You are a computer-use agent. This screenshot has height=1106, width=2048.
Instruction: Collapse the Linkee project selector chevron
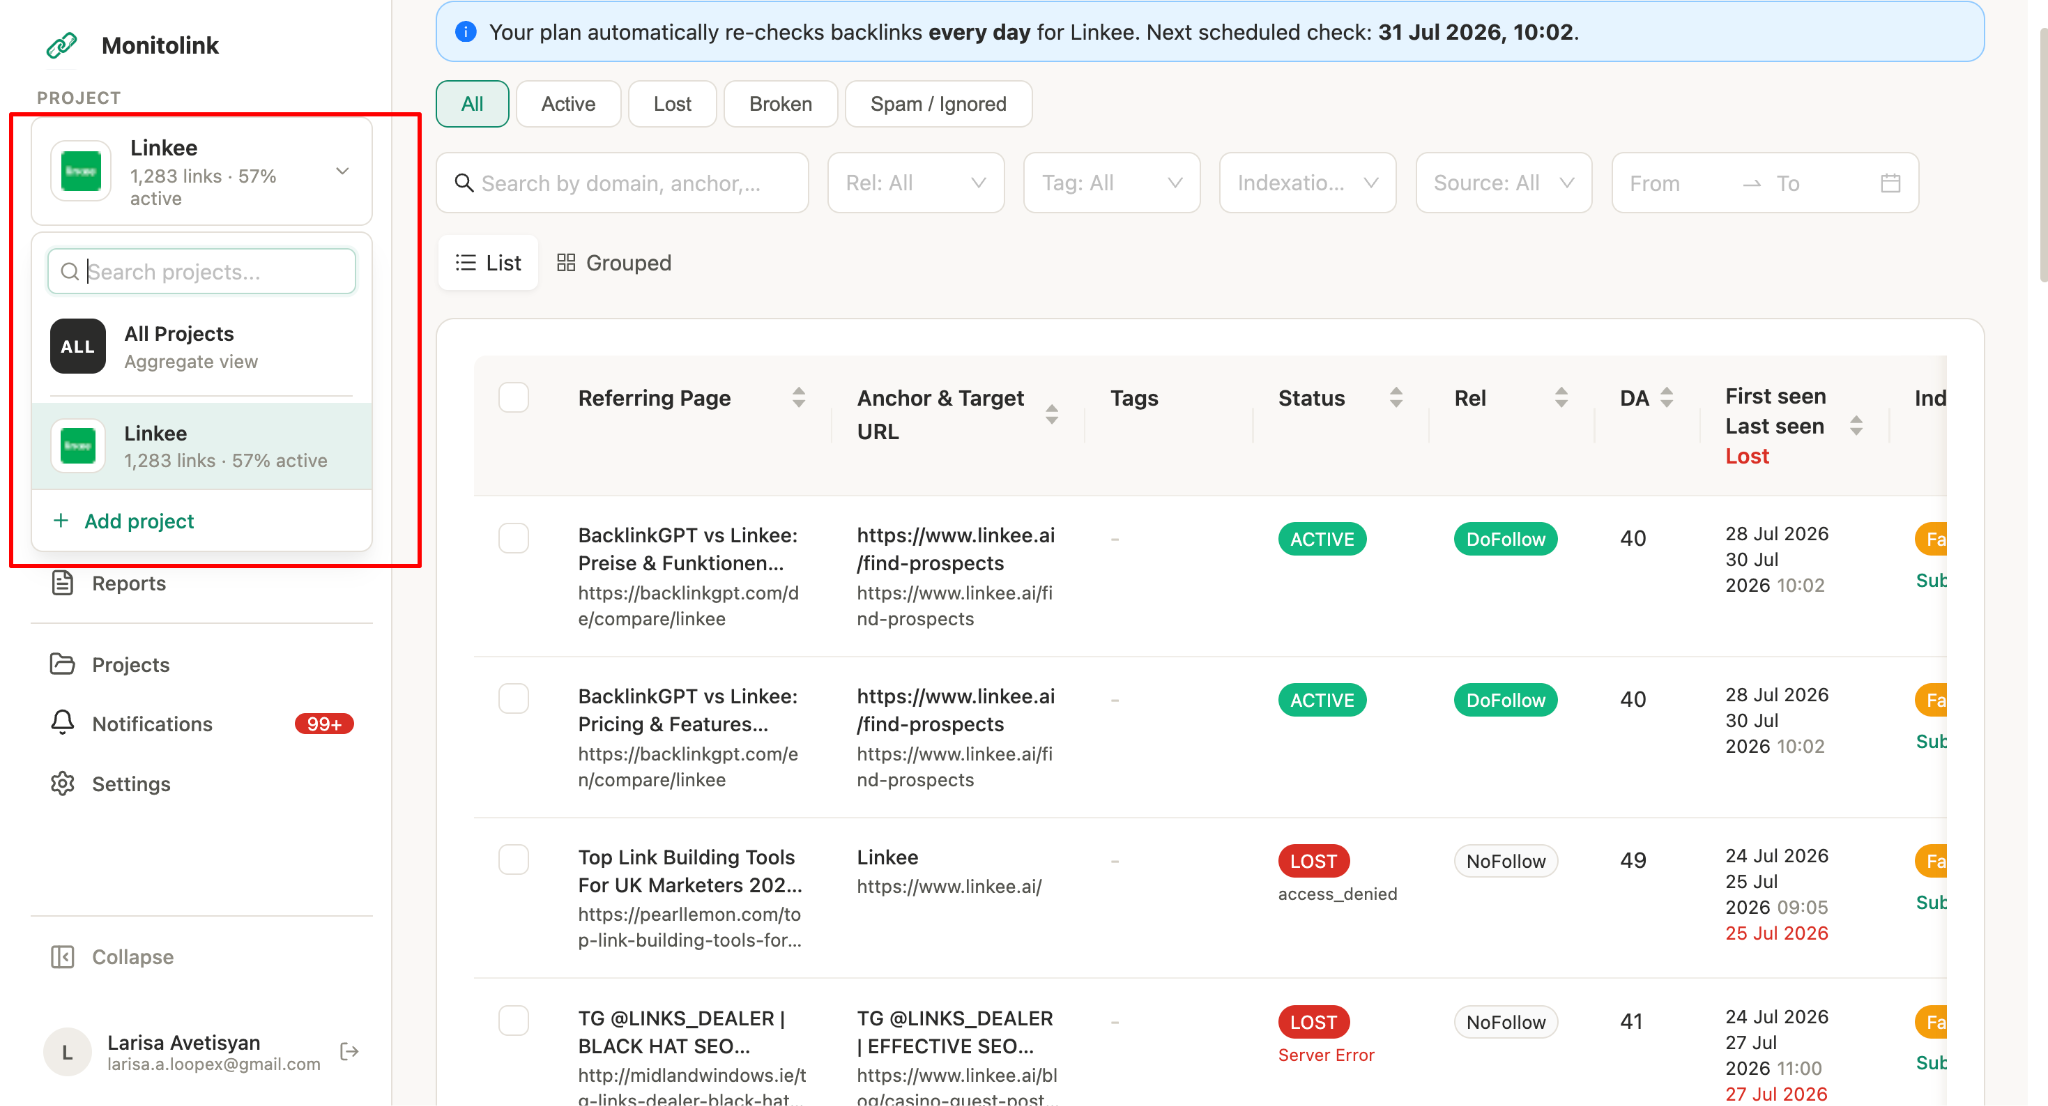(343, 171)
